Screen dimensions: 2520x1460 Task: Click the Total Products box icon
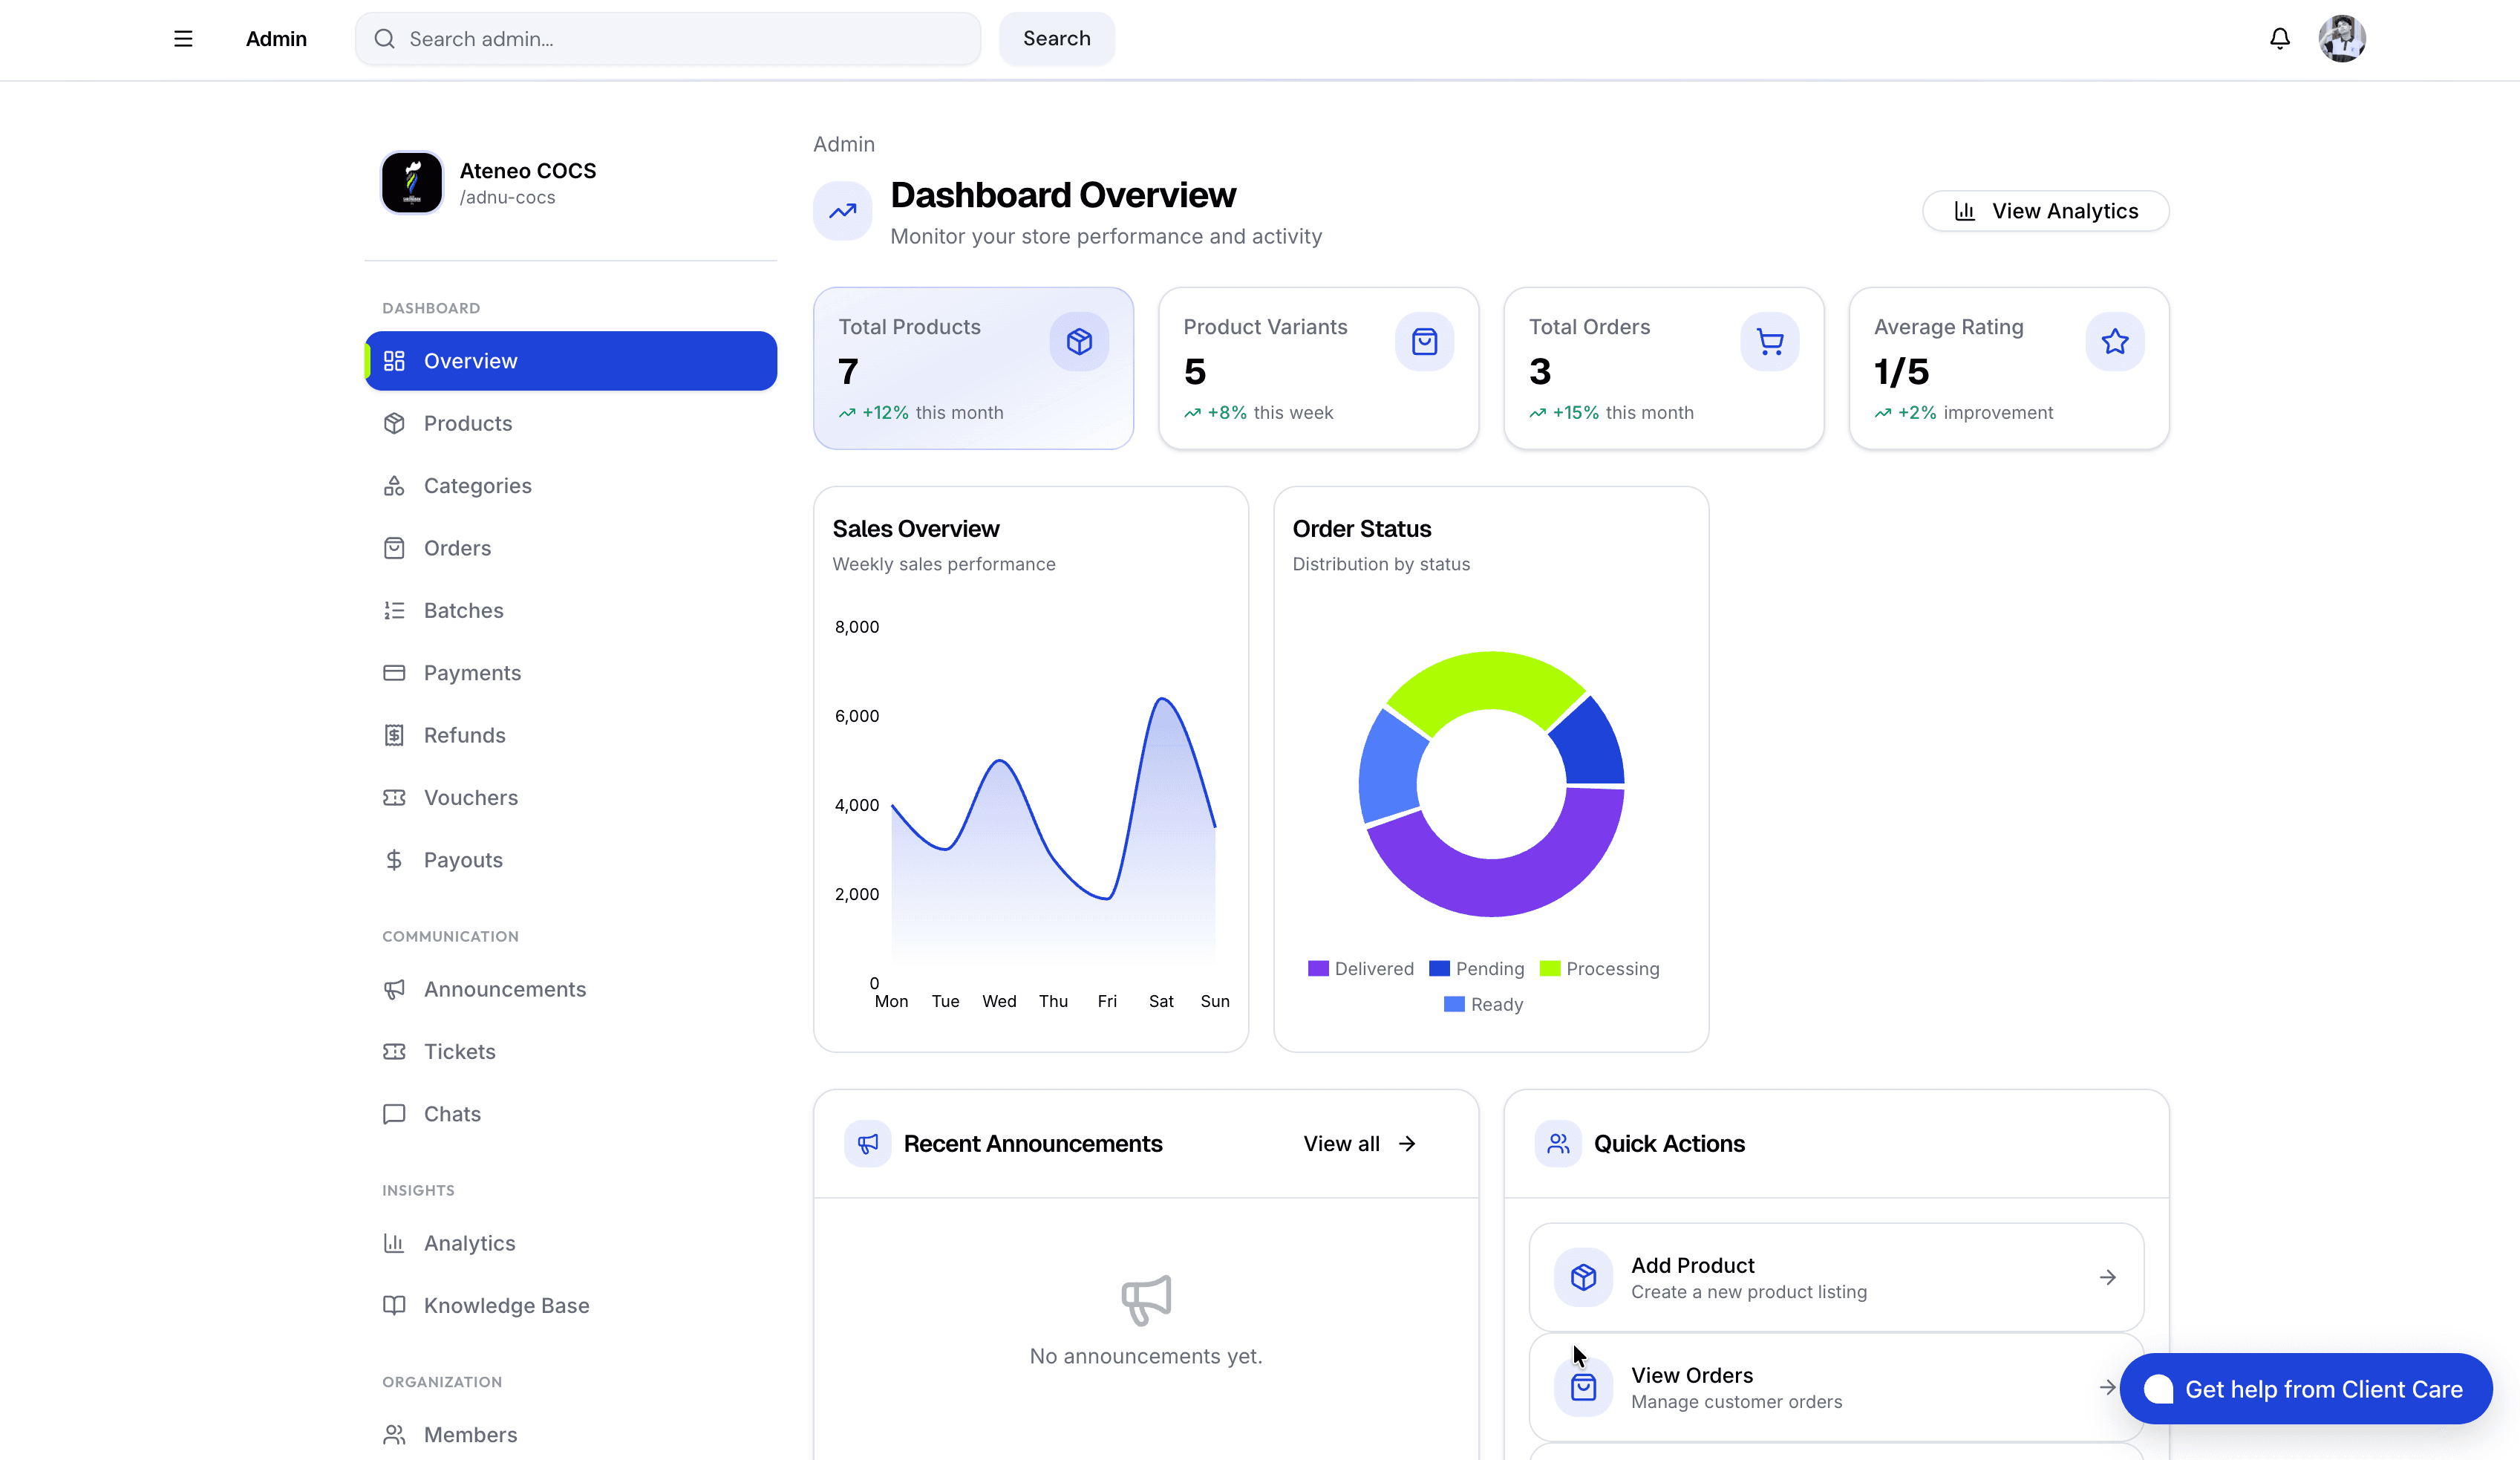tap(1078, 342)
